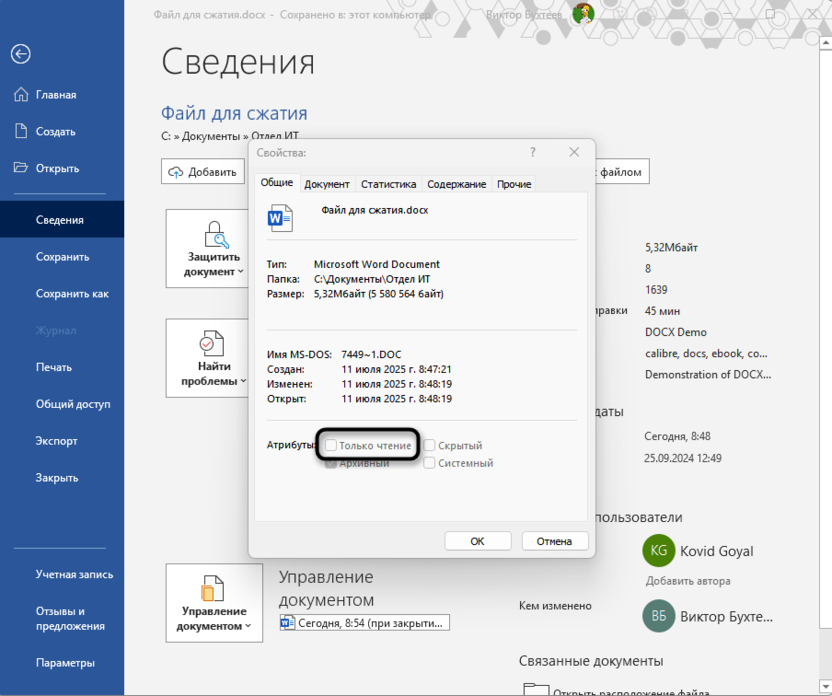Image resolution: width=832 pixels, height=696 pixels.
Task: Click the folder path C:\Документы\Отдел ИТ
Action: coord(372,279)
